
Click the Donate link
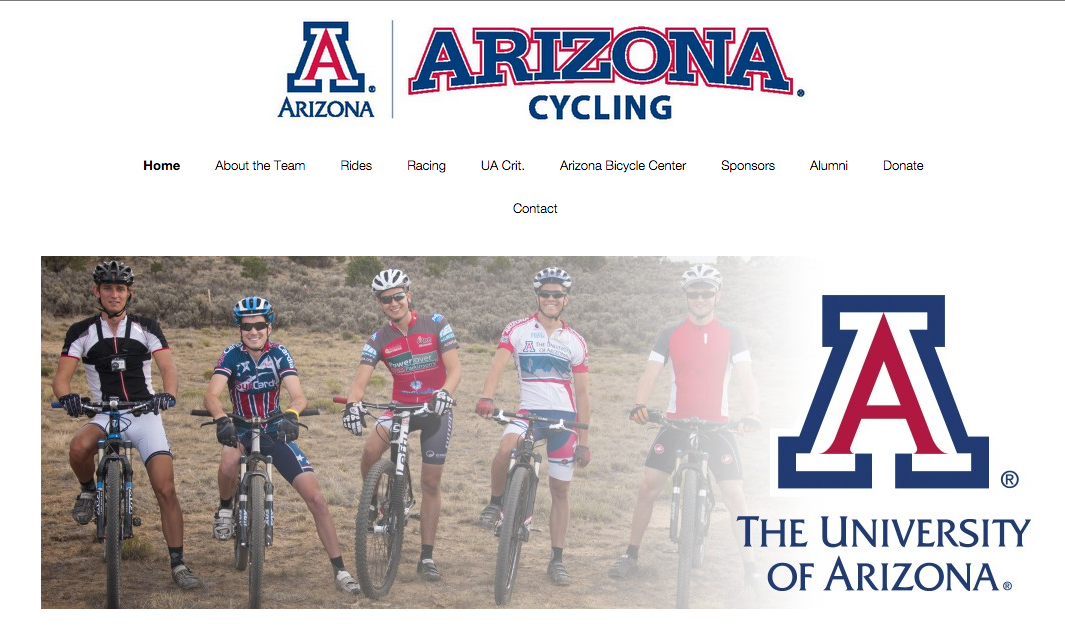903,166
